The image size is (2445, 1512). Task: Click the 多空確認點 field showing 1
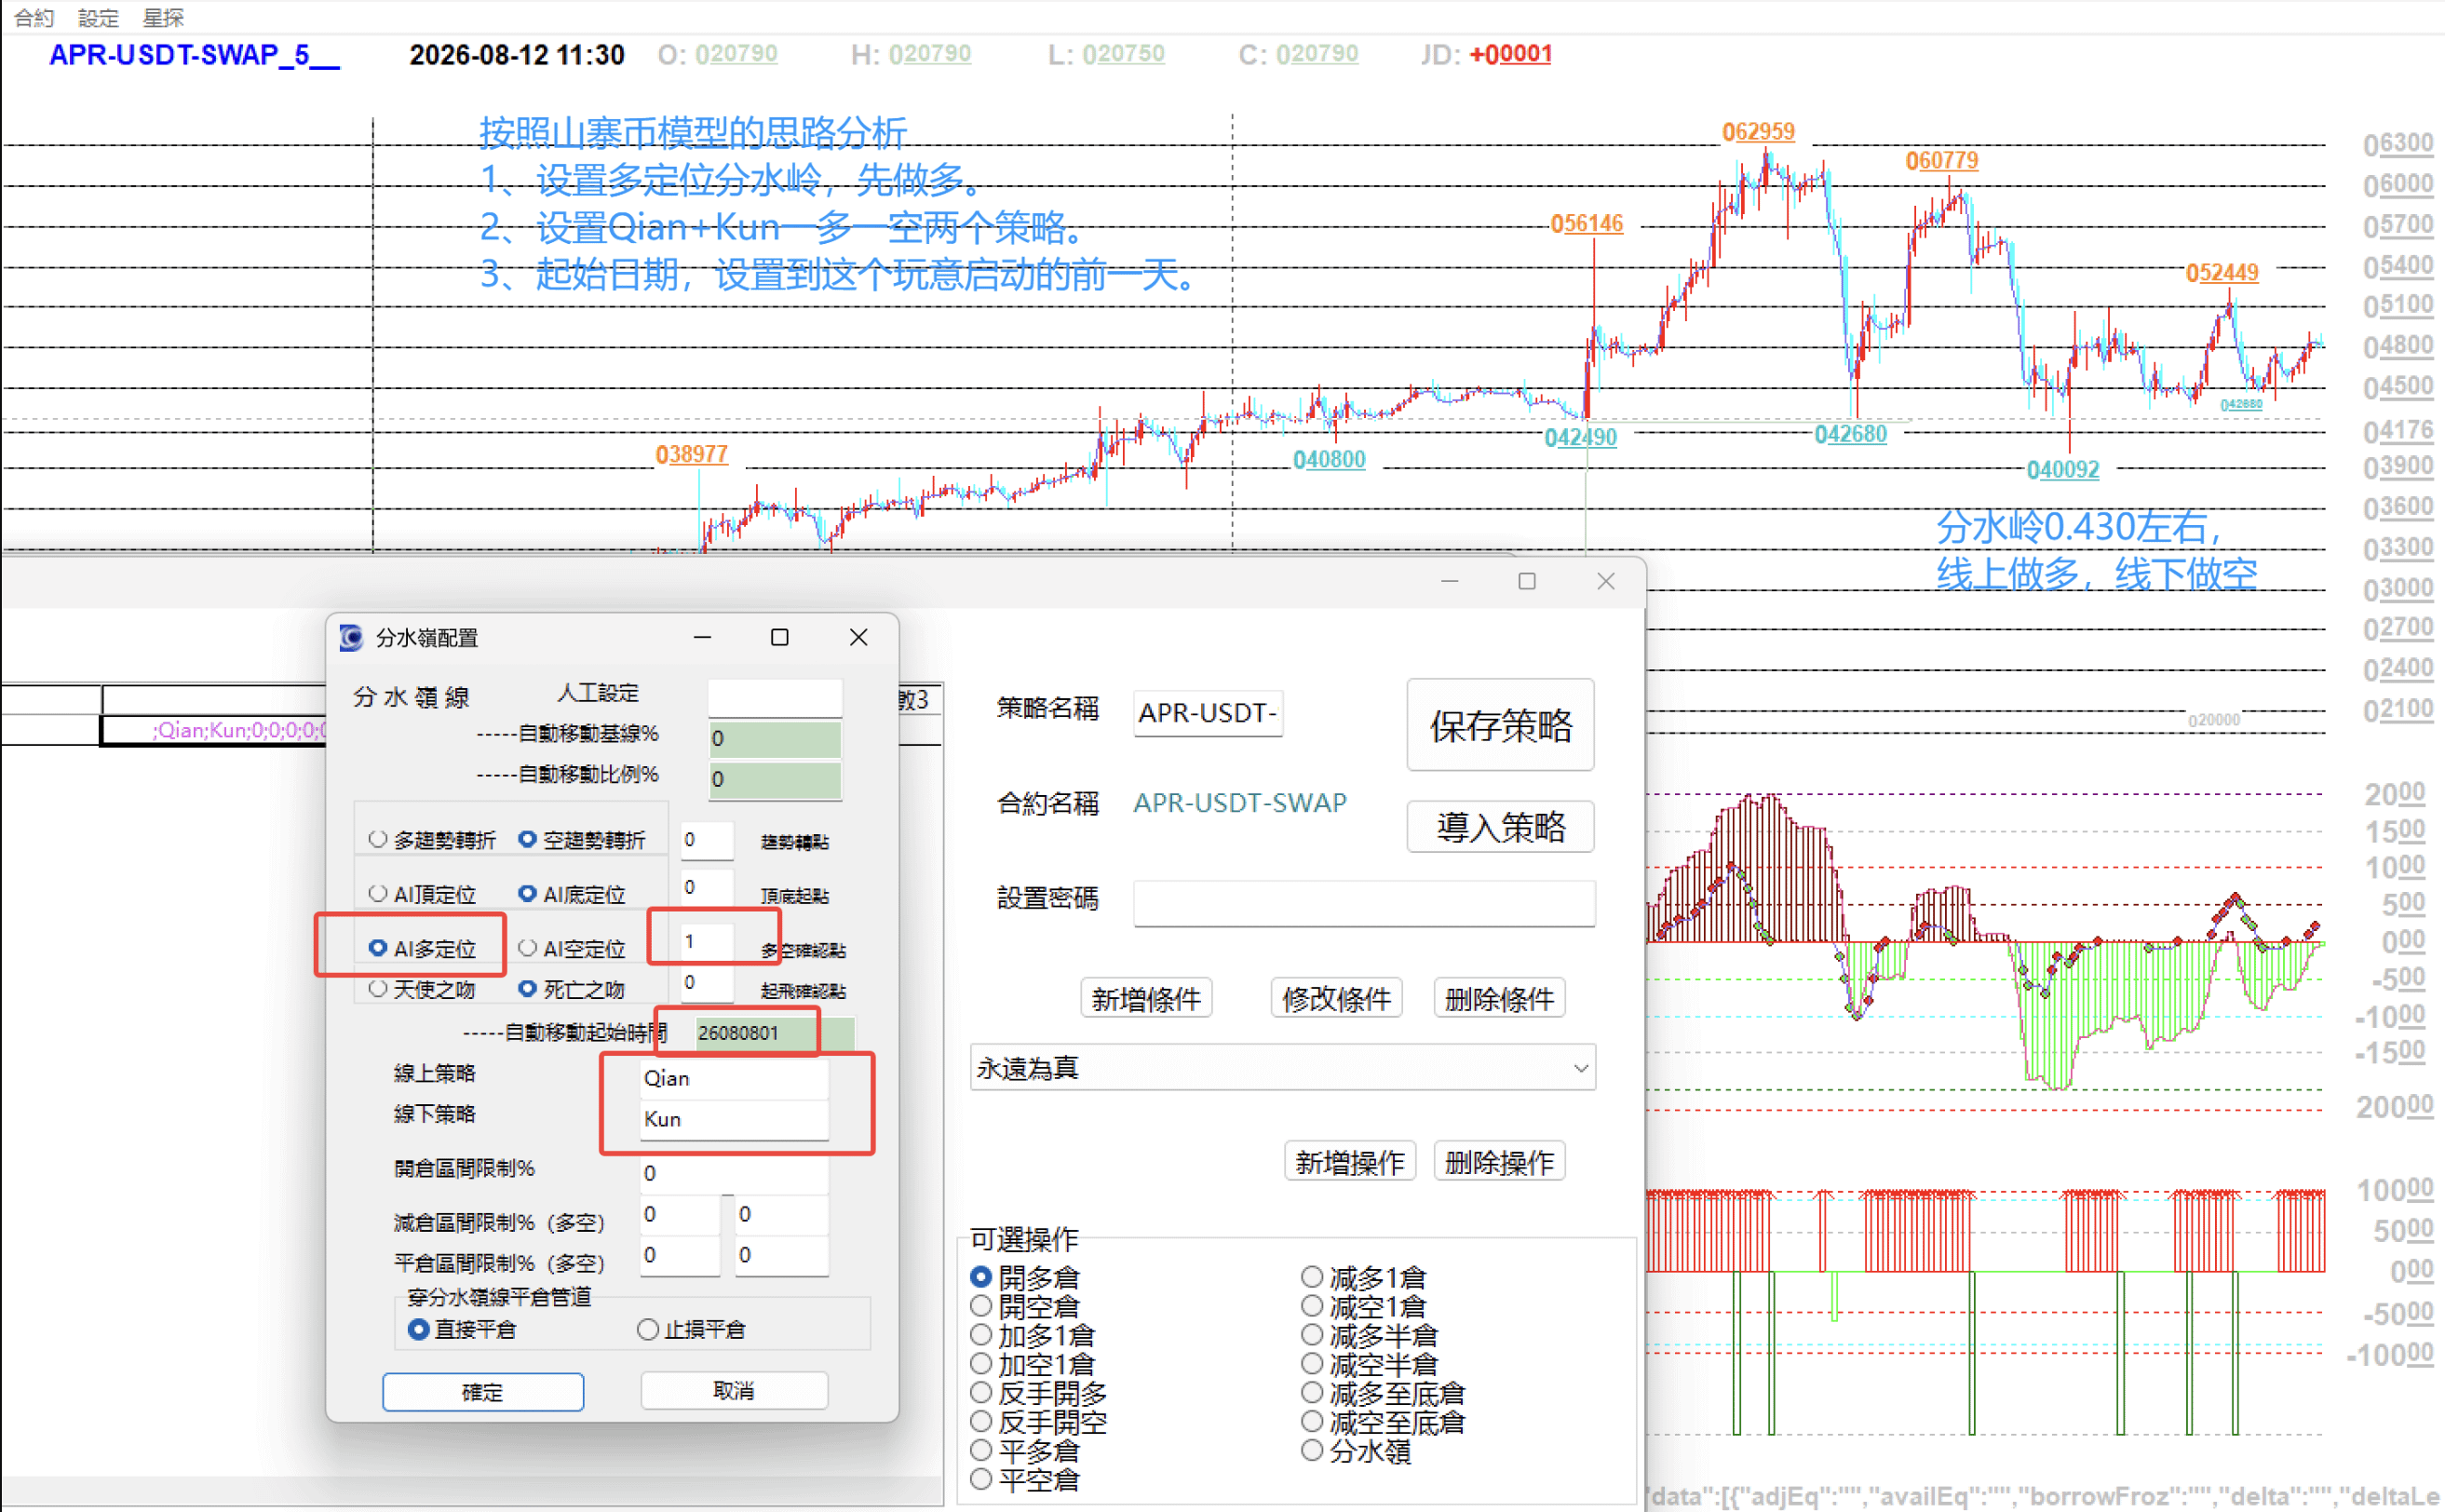pos(706,941)
